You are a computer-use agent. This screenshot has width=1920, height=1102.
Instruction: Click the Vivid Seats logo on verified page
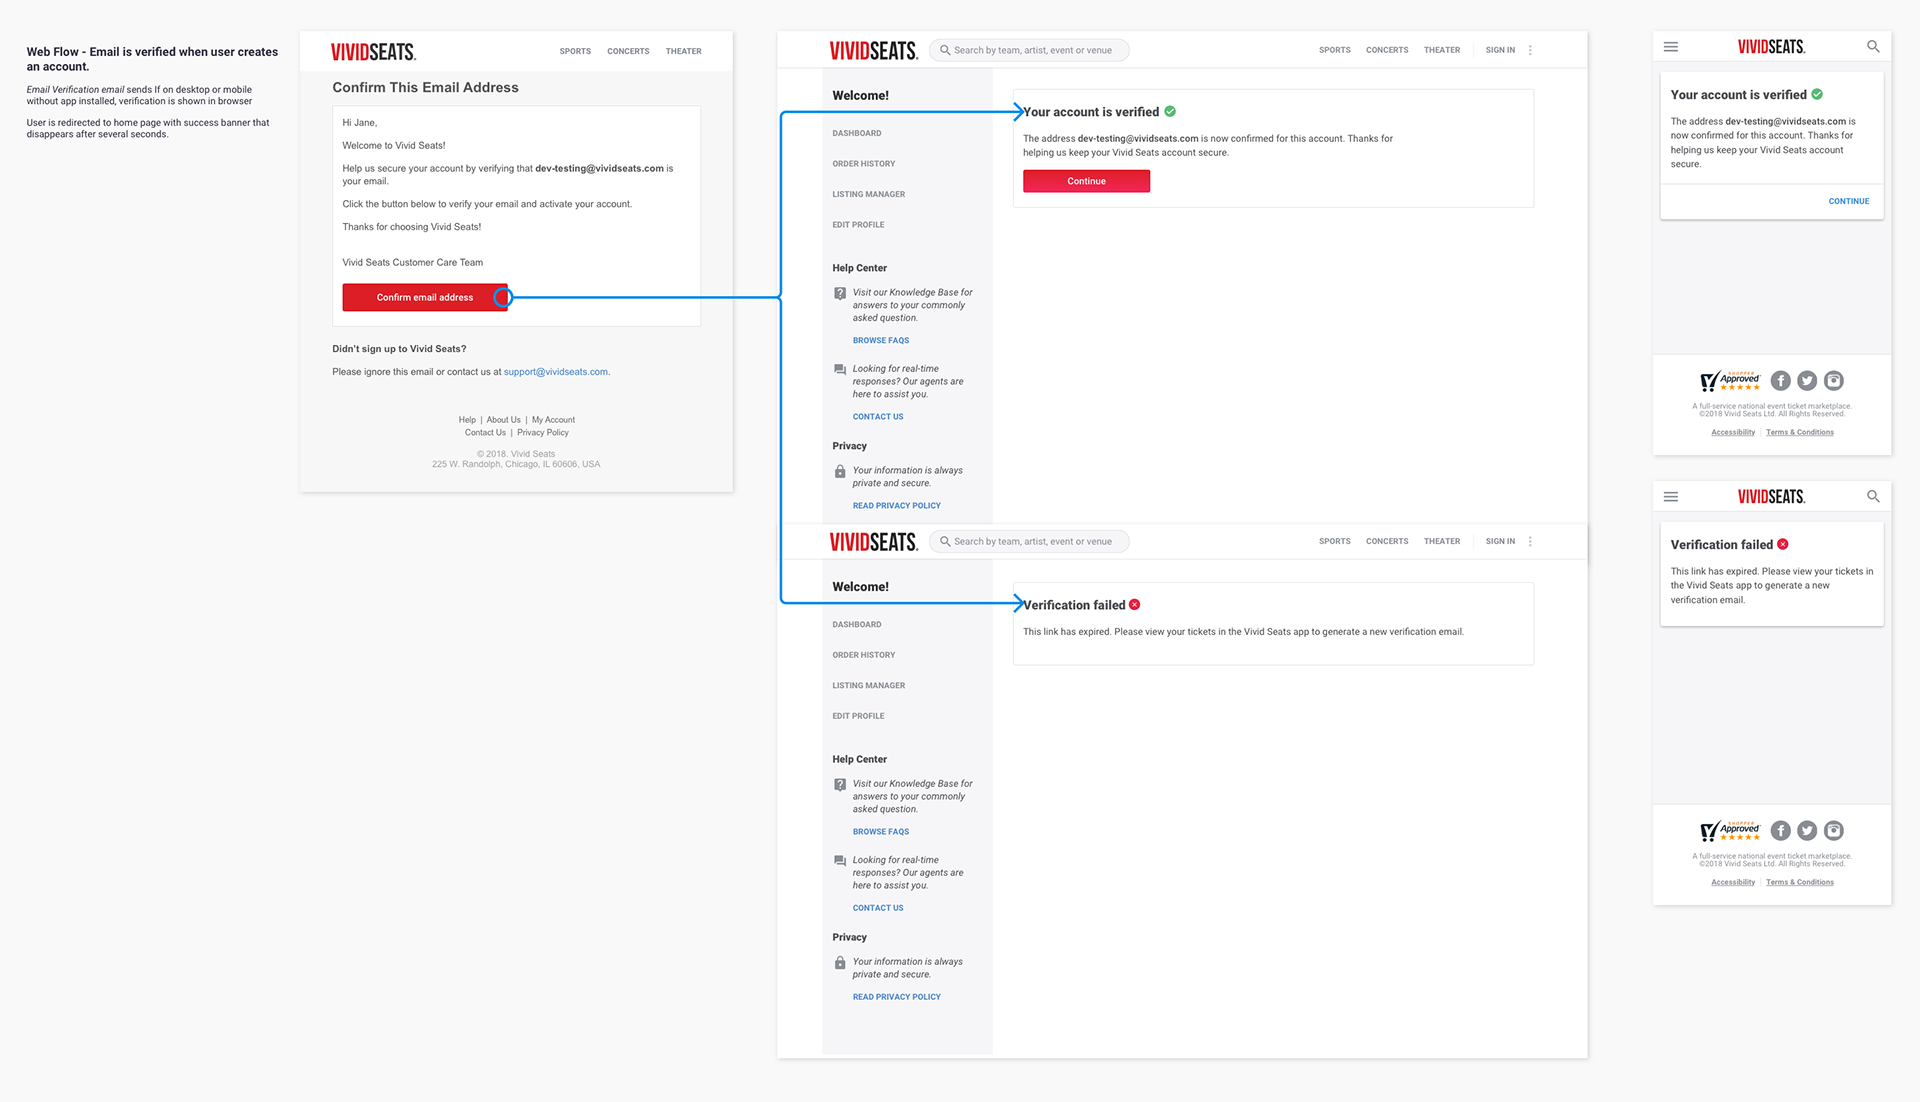[873, 51]
